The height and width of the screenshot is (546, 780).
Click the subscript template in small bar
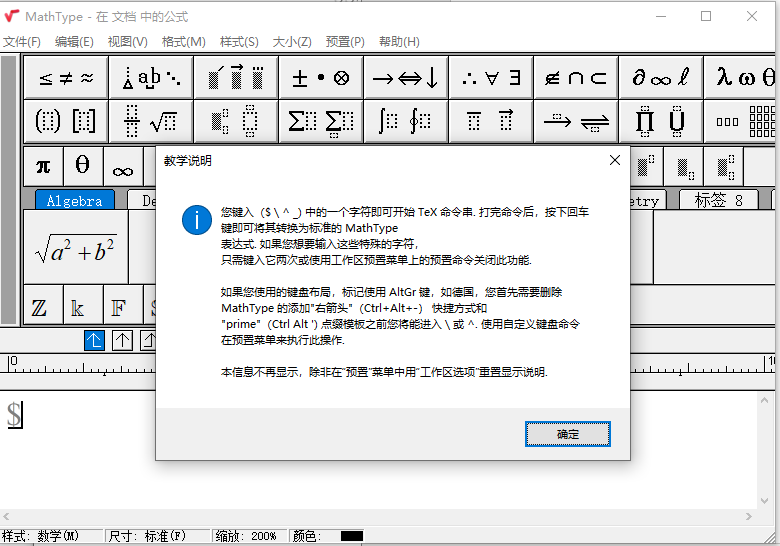(x=684, y=166)
